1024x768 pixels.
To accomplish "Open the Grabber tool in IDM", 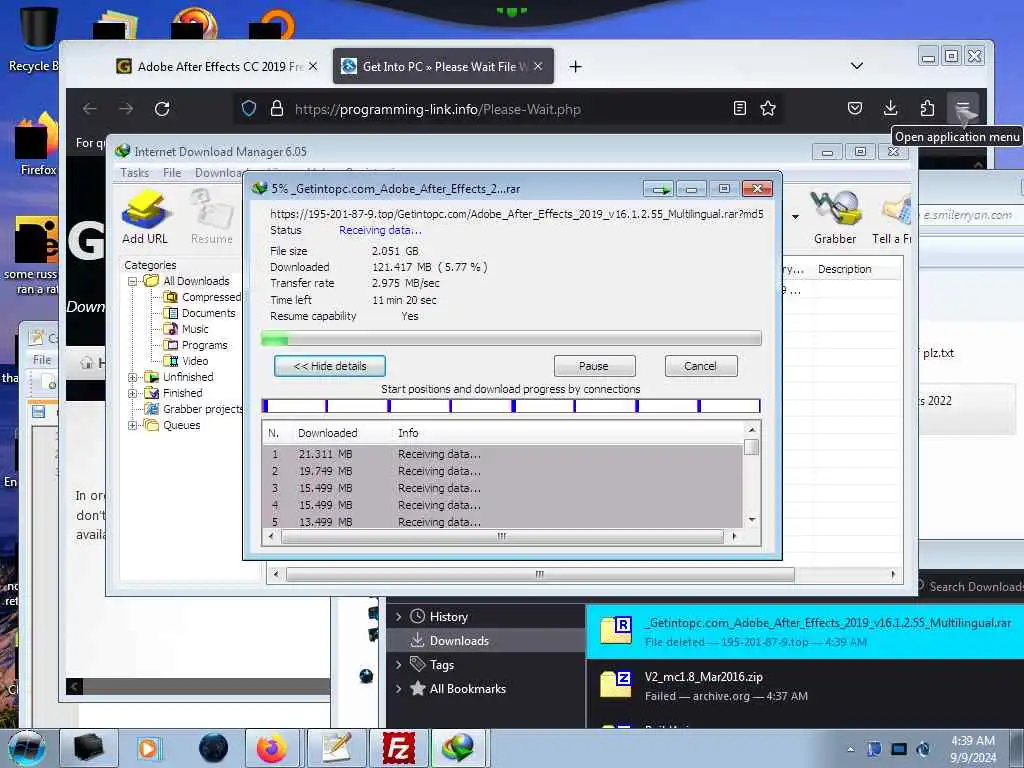I will [x=835, y=216].
